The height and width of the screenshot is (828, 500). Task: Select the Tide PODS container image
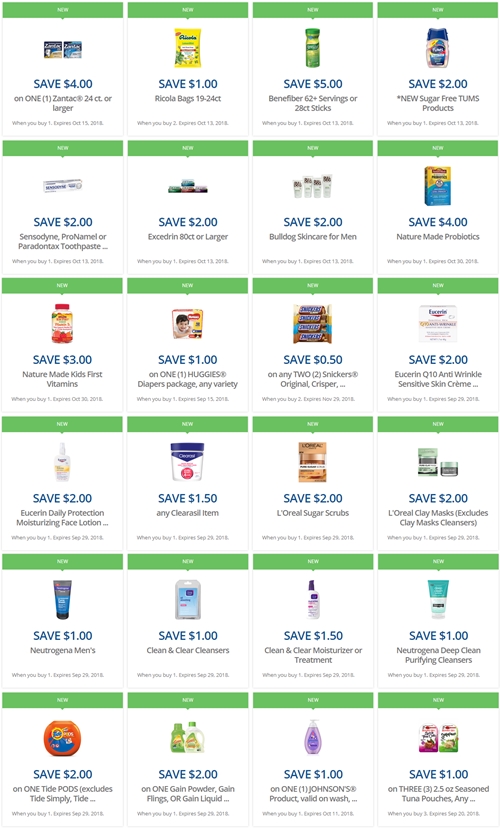[62, 738]
